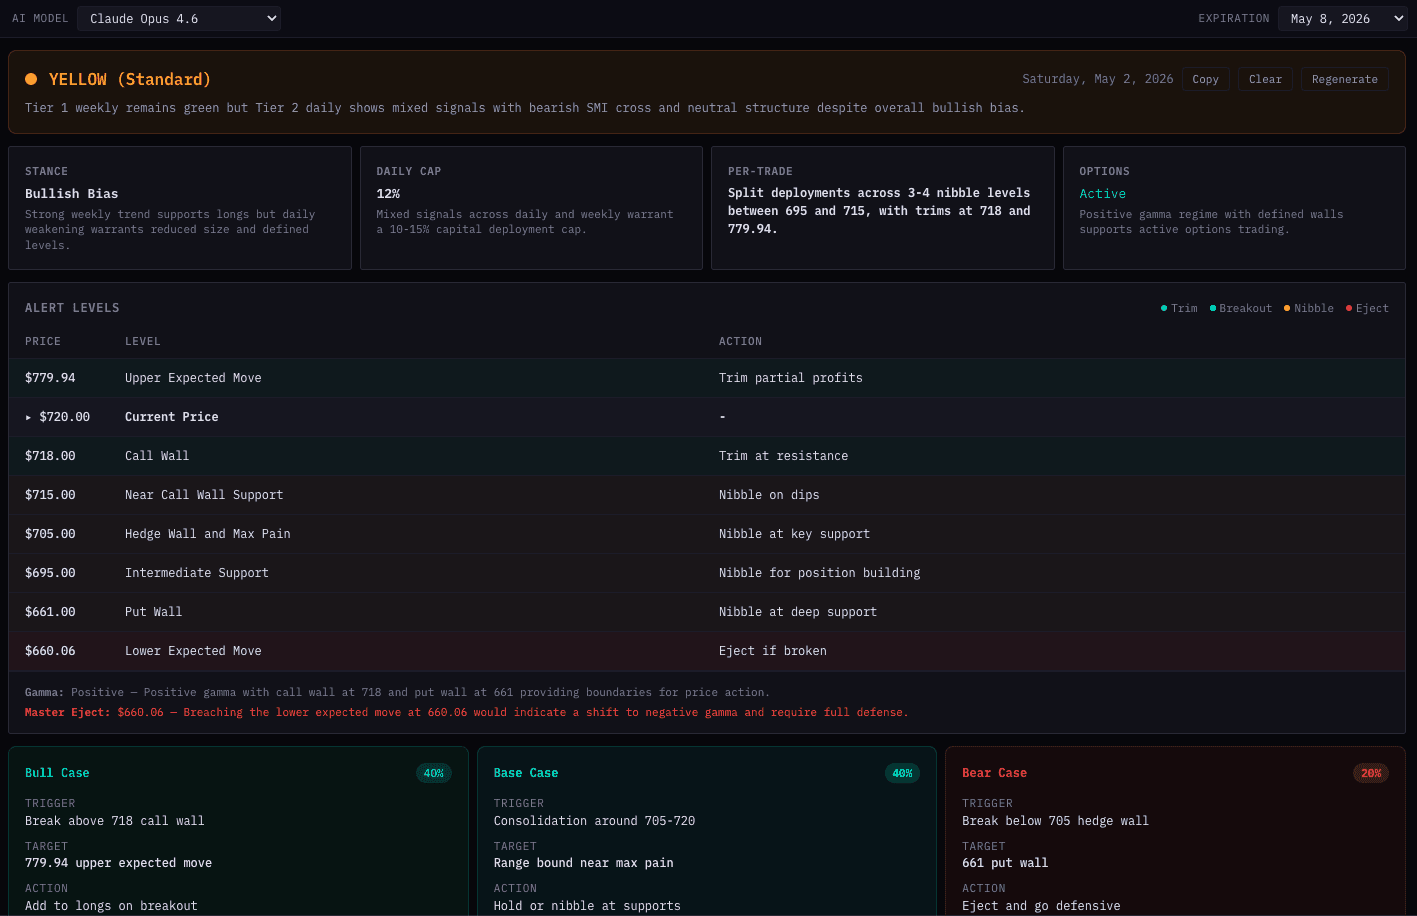This screenshot has height=916, width=1417.
Task: Click the YELLOW (Standard) heading
Action: [130, 79]
